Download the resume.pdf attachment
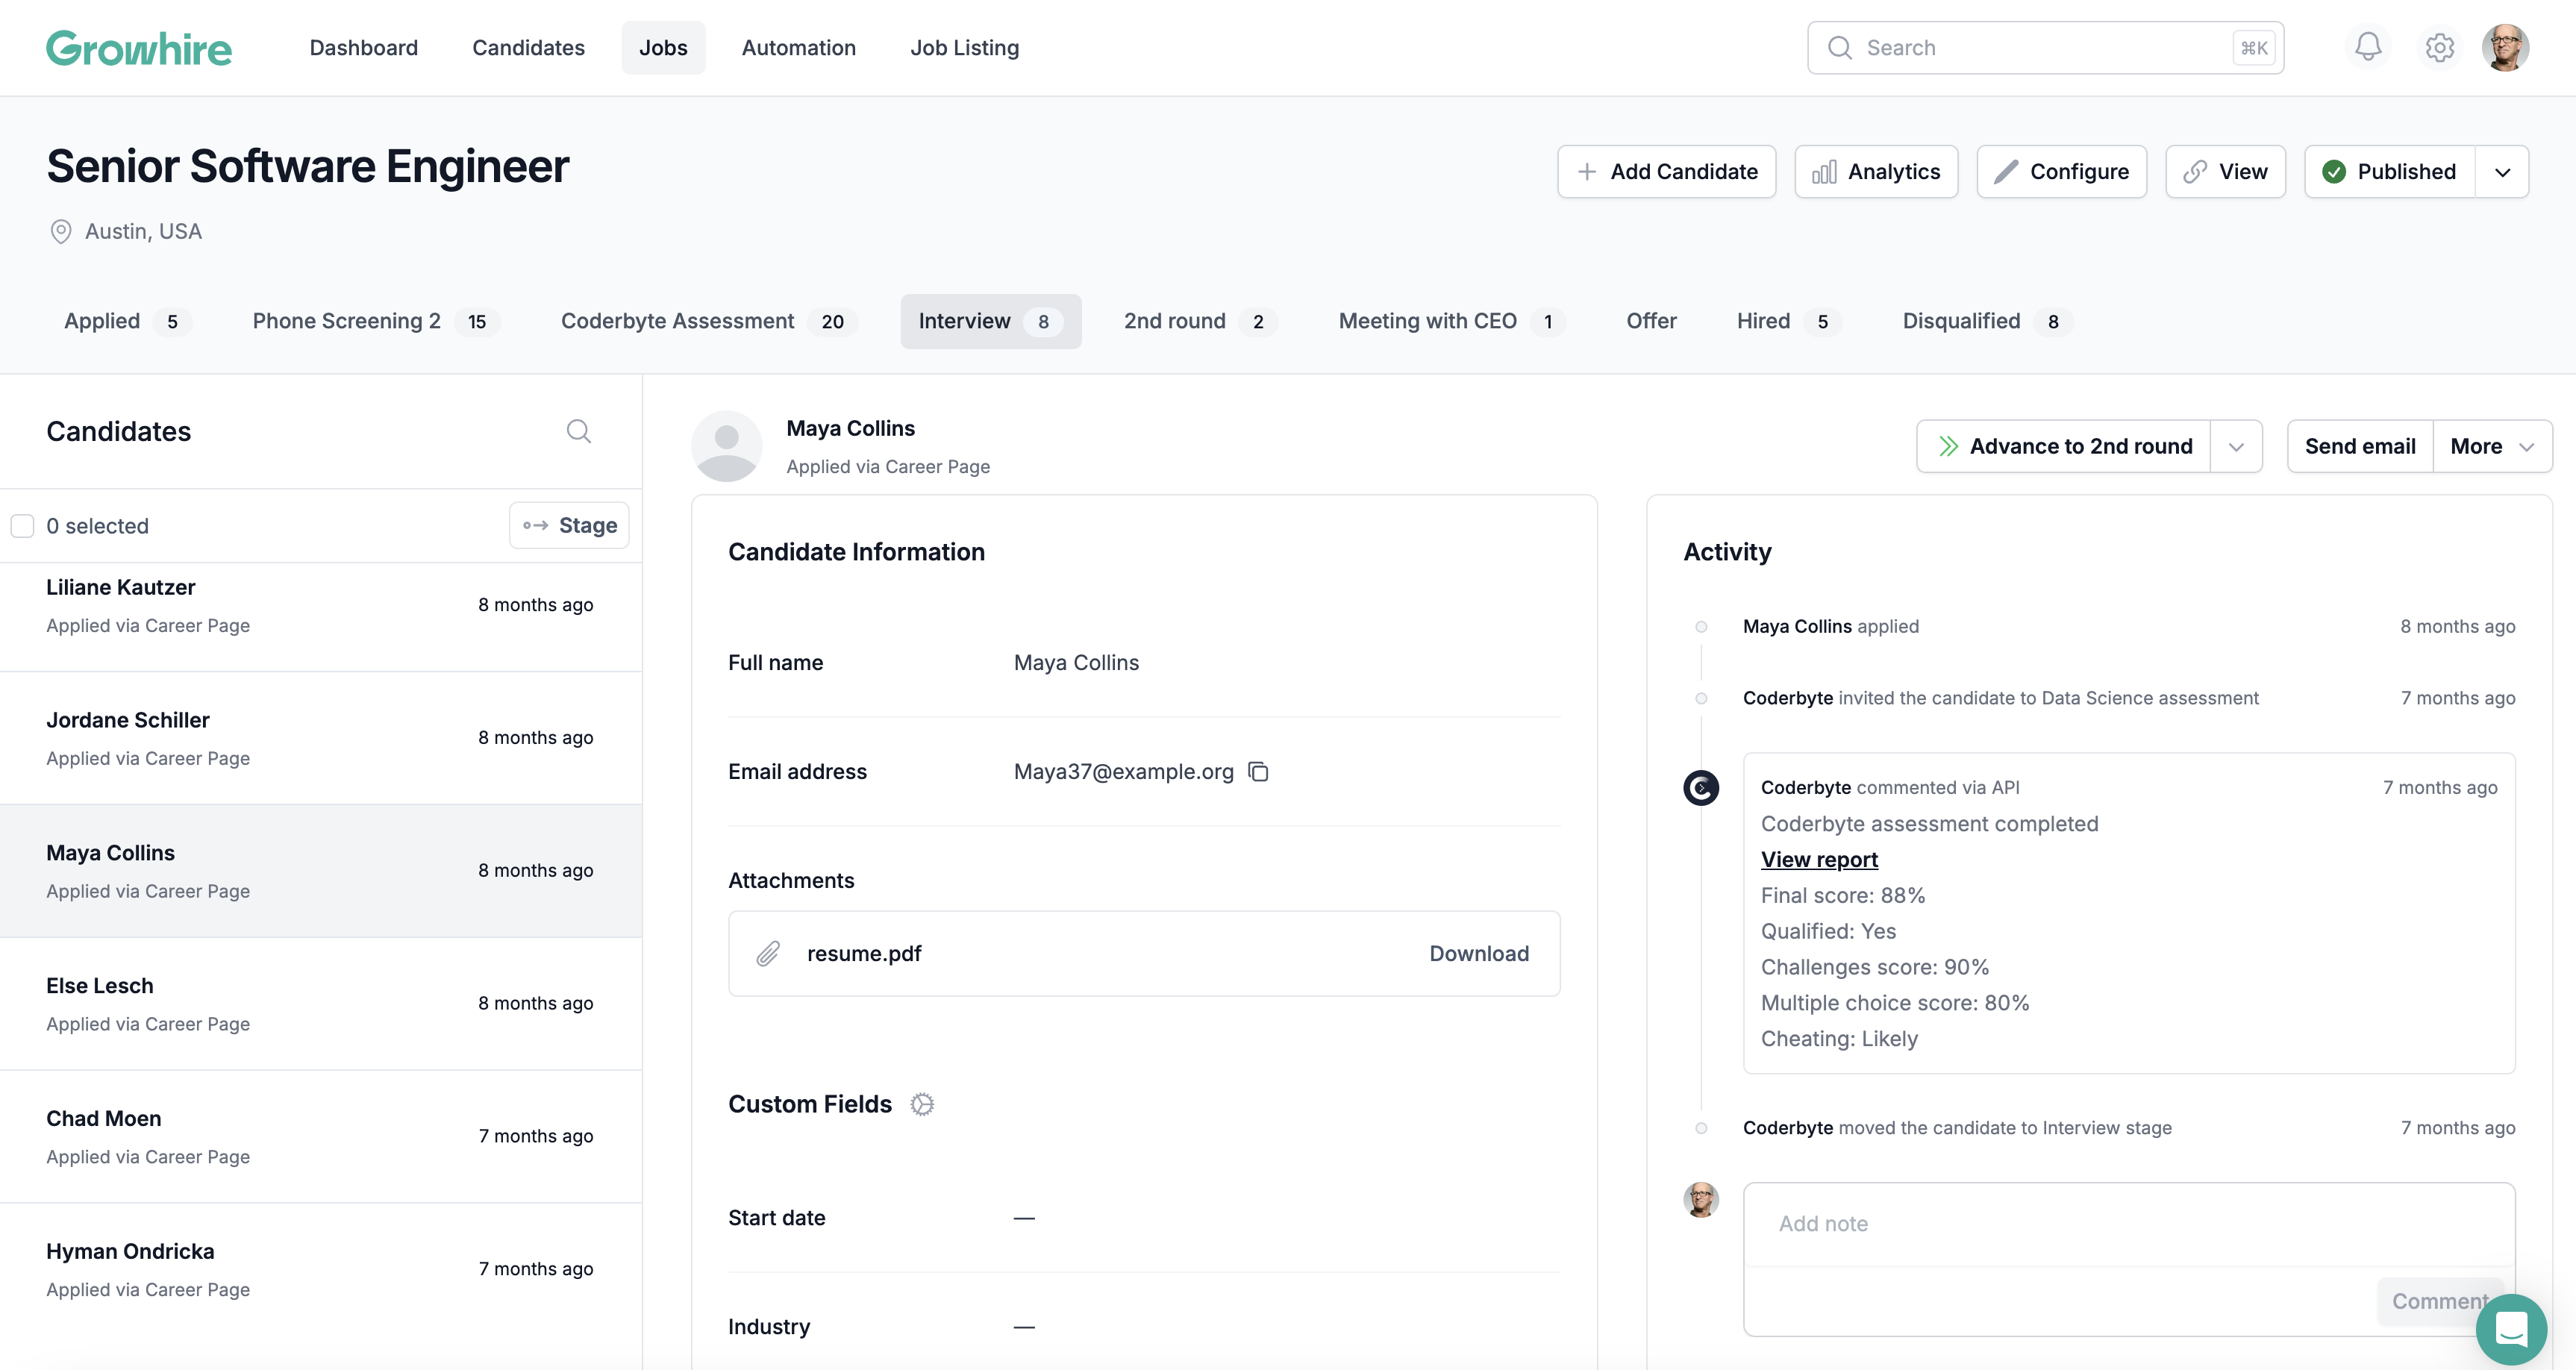 coord(1478,953)
